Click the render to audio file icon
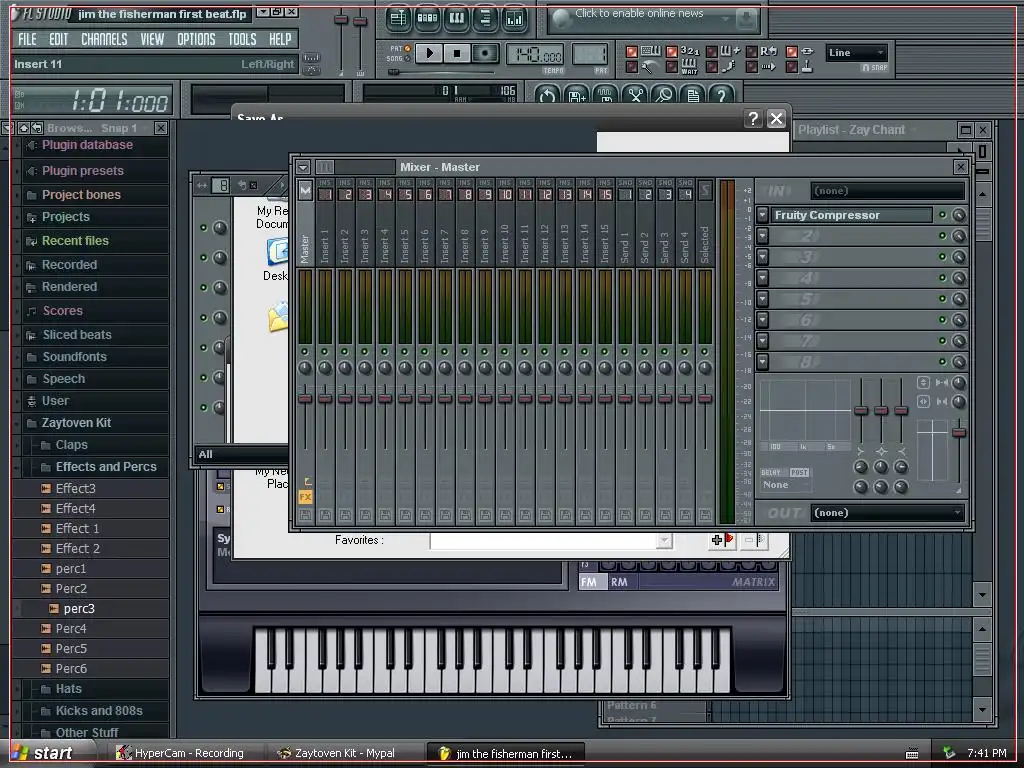 606,95
